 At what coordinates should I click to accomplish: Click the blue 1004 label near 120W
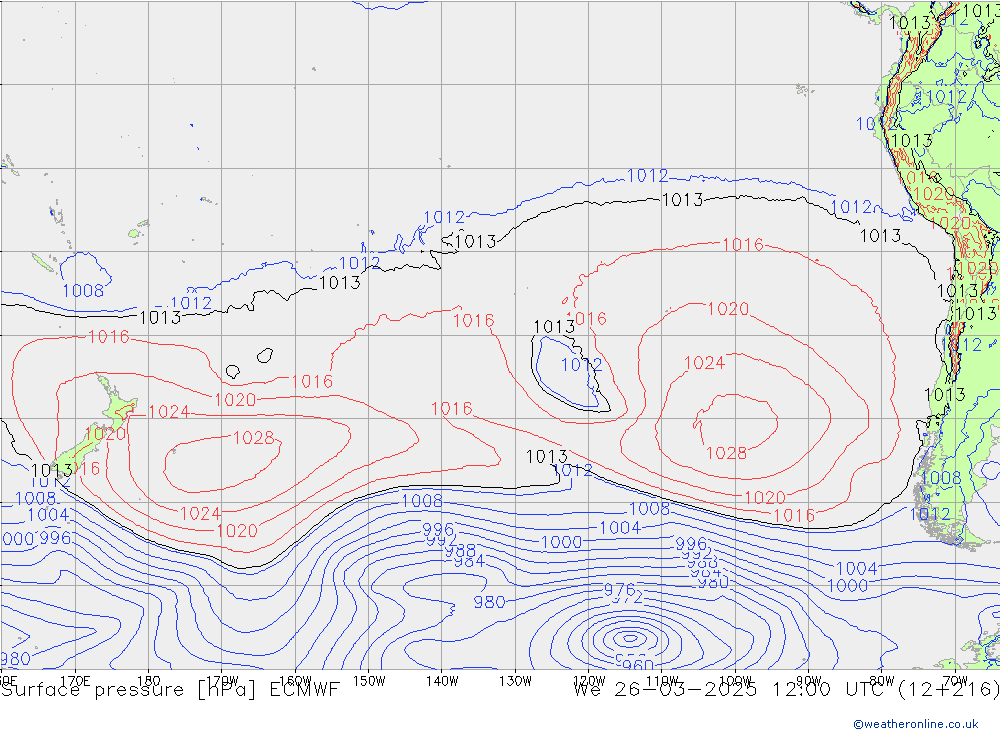[620, 528]
